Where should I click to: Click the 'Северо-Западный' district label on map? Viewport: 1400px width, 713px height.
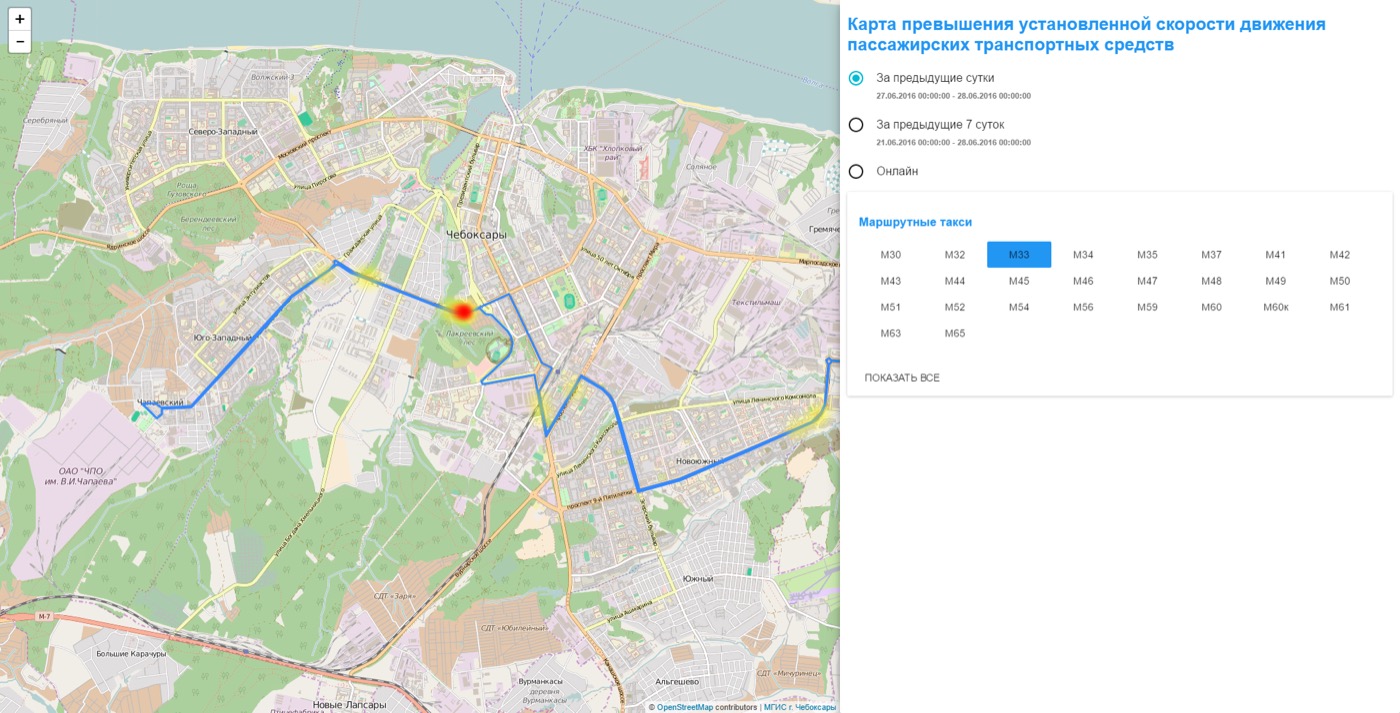click(223, 131)
